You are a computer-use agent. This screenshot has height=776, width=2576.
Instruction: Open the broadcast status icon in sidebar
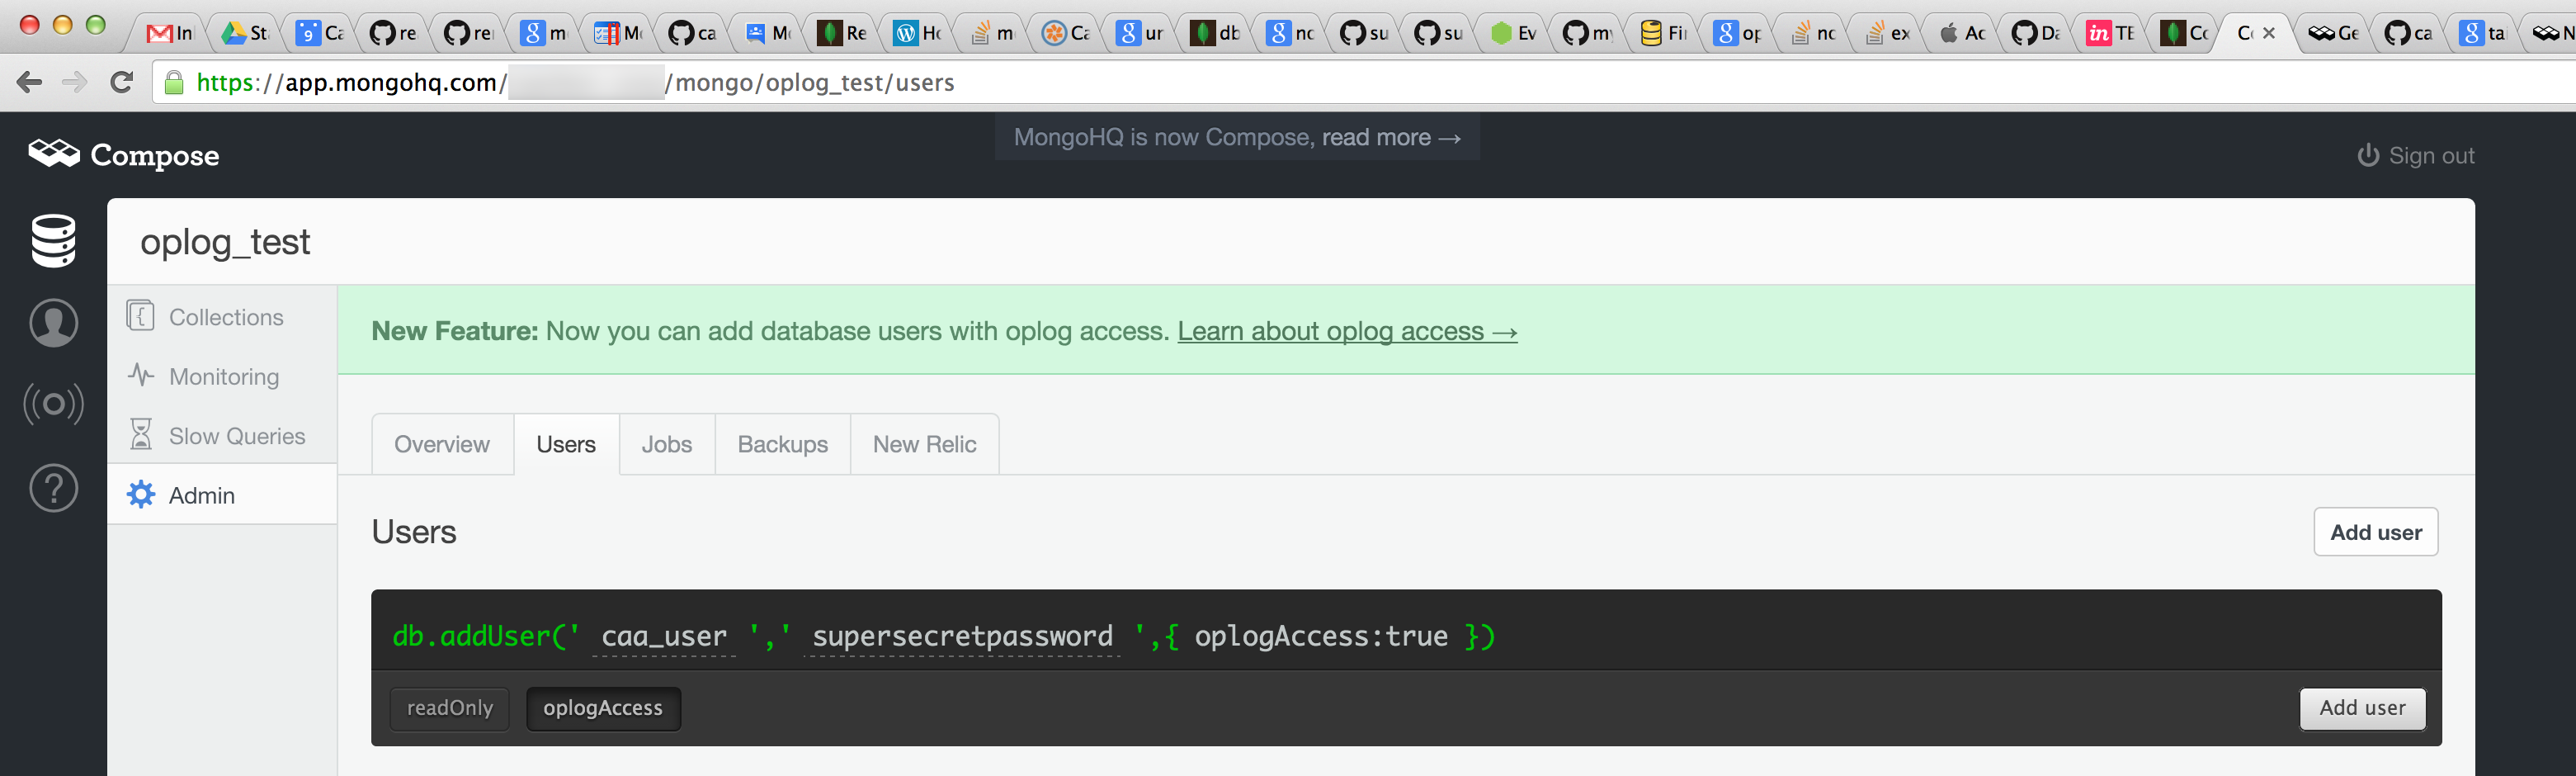[53, 404]
